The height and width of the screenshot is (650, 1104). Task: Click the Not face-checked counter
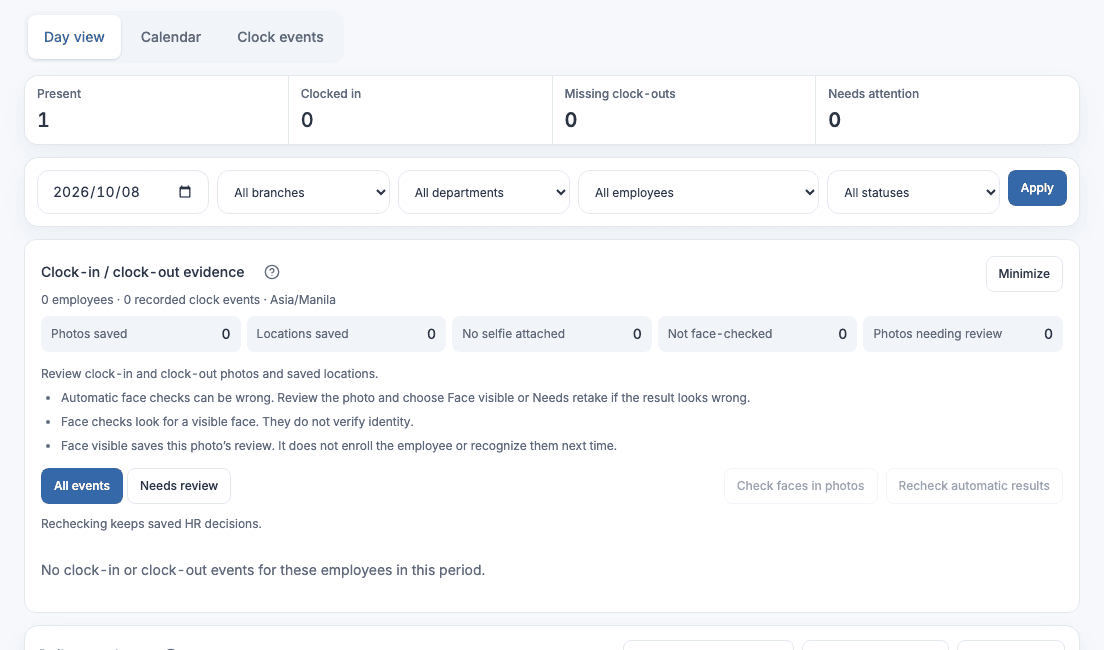tap(758, 334)
